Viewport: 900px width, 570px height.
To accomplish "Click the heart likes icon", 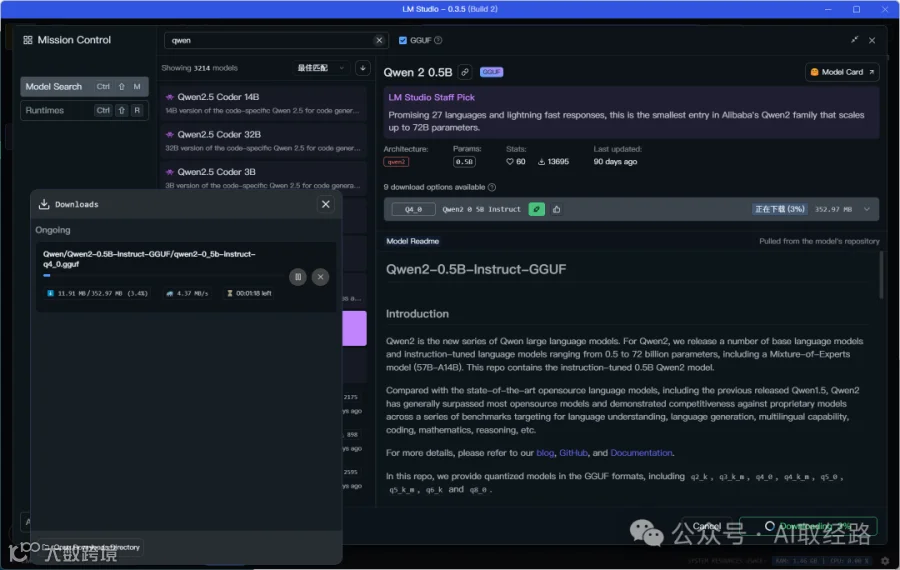I will [x=510, y=162].
